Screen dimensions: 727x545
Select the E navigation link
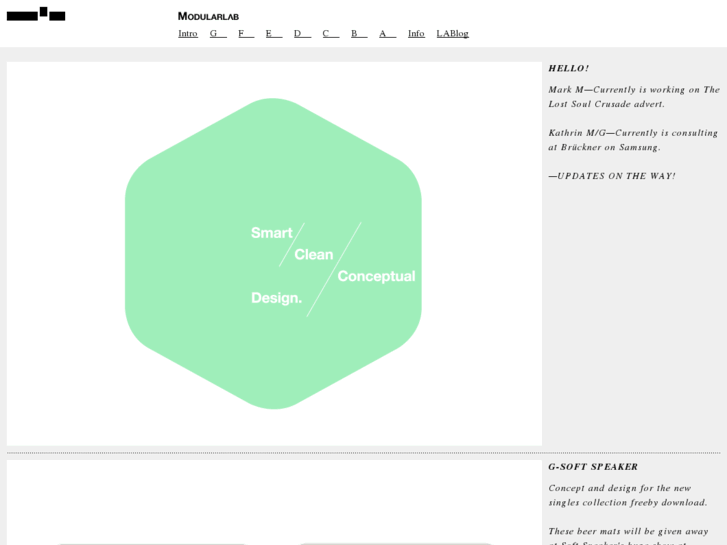coord(274,33)
